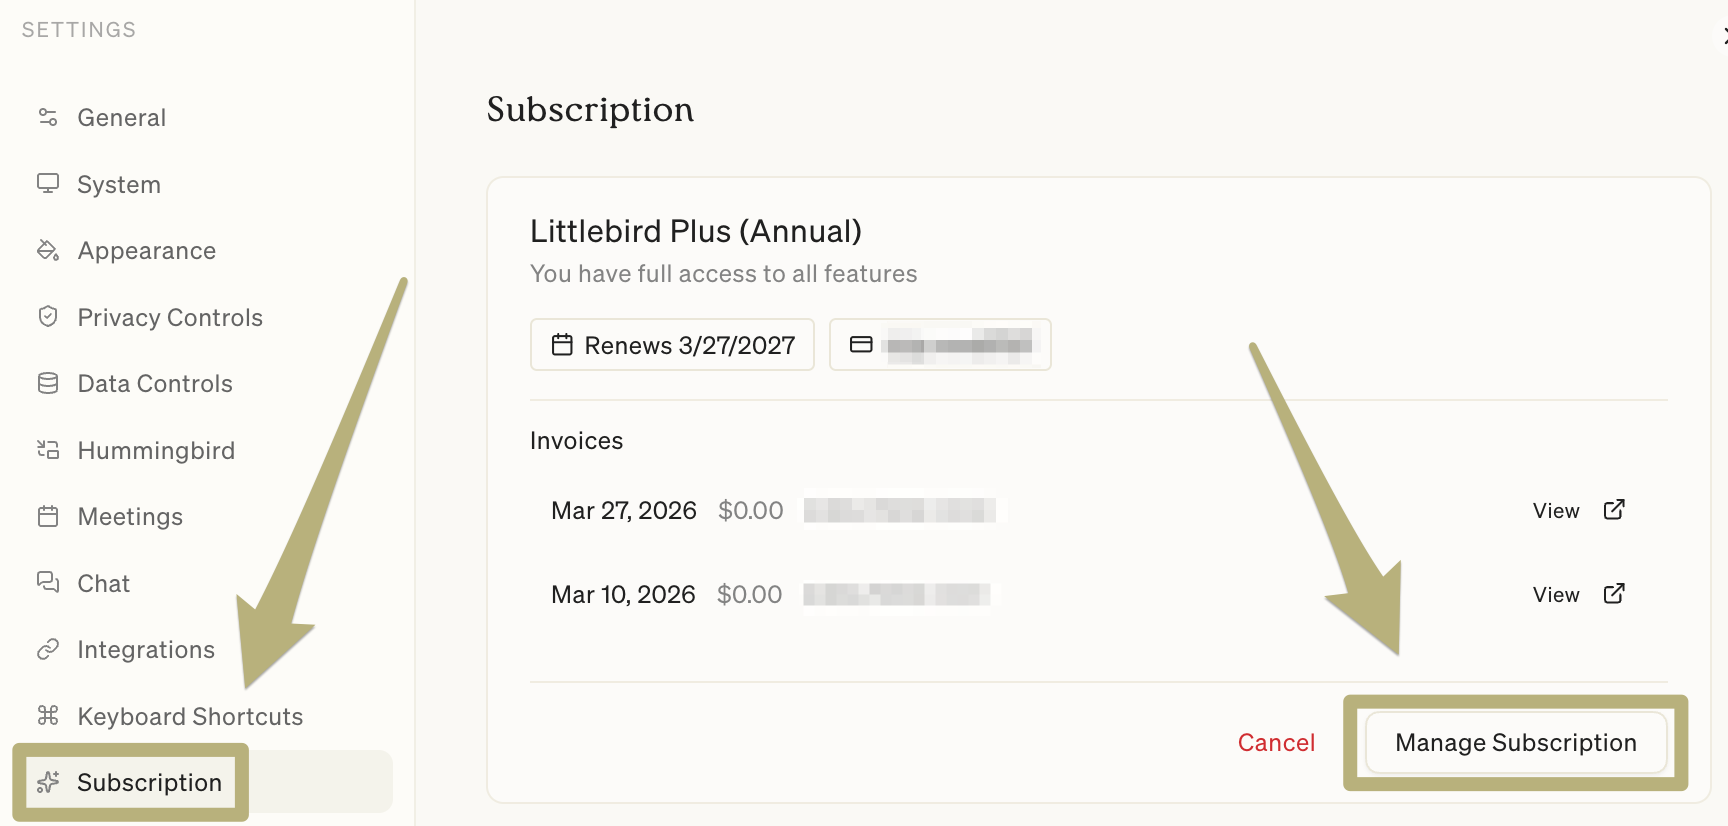Click the Privacy Controls shield icon
The image size is (1728, 826).
[48, 317]
